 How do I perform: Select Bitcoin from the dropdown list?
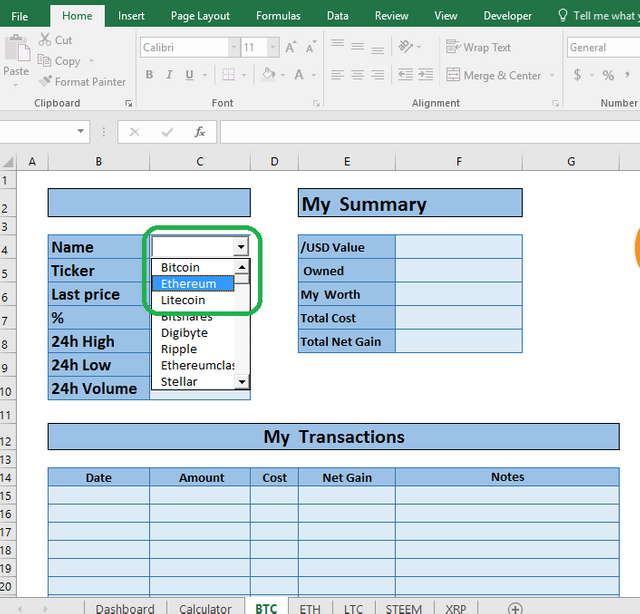point(193,267)
